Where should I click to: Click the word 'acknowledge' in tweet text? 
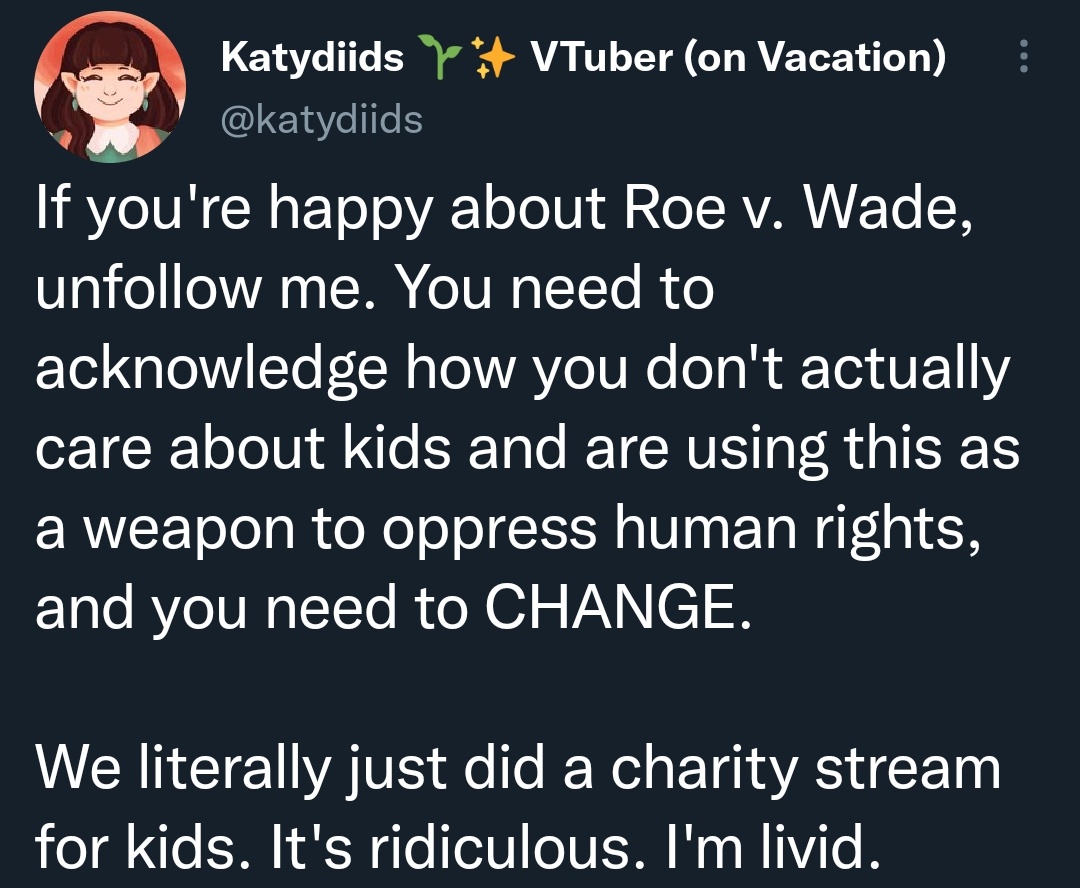point(211,370)
